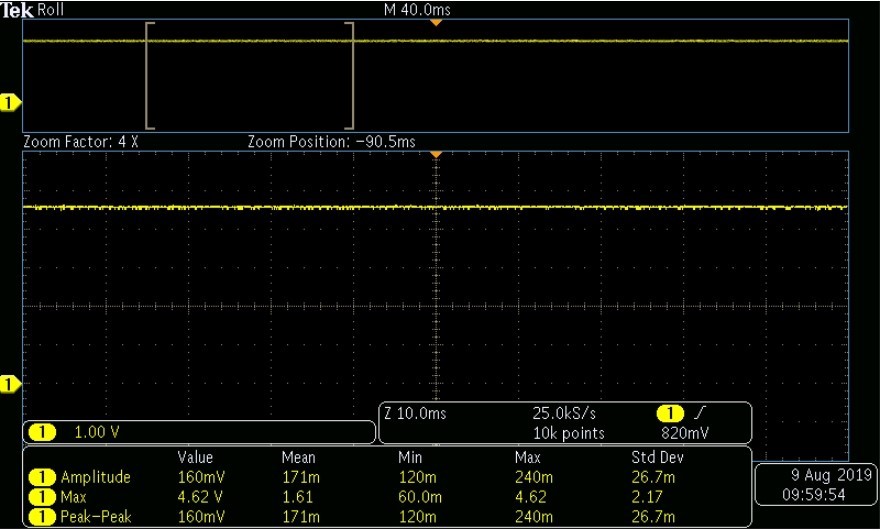Click the rising edge trigger slope icon
The height and width of the screenshot is (531, 880).
click(x=699, y=414)
